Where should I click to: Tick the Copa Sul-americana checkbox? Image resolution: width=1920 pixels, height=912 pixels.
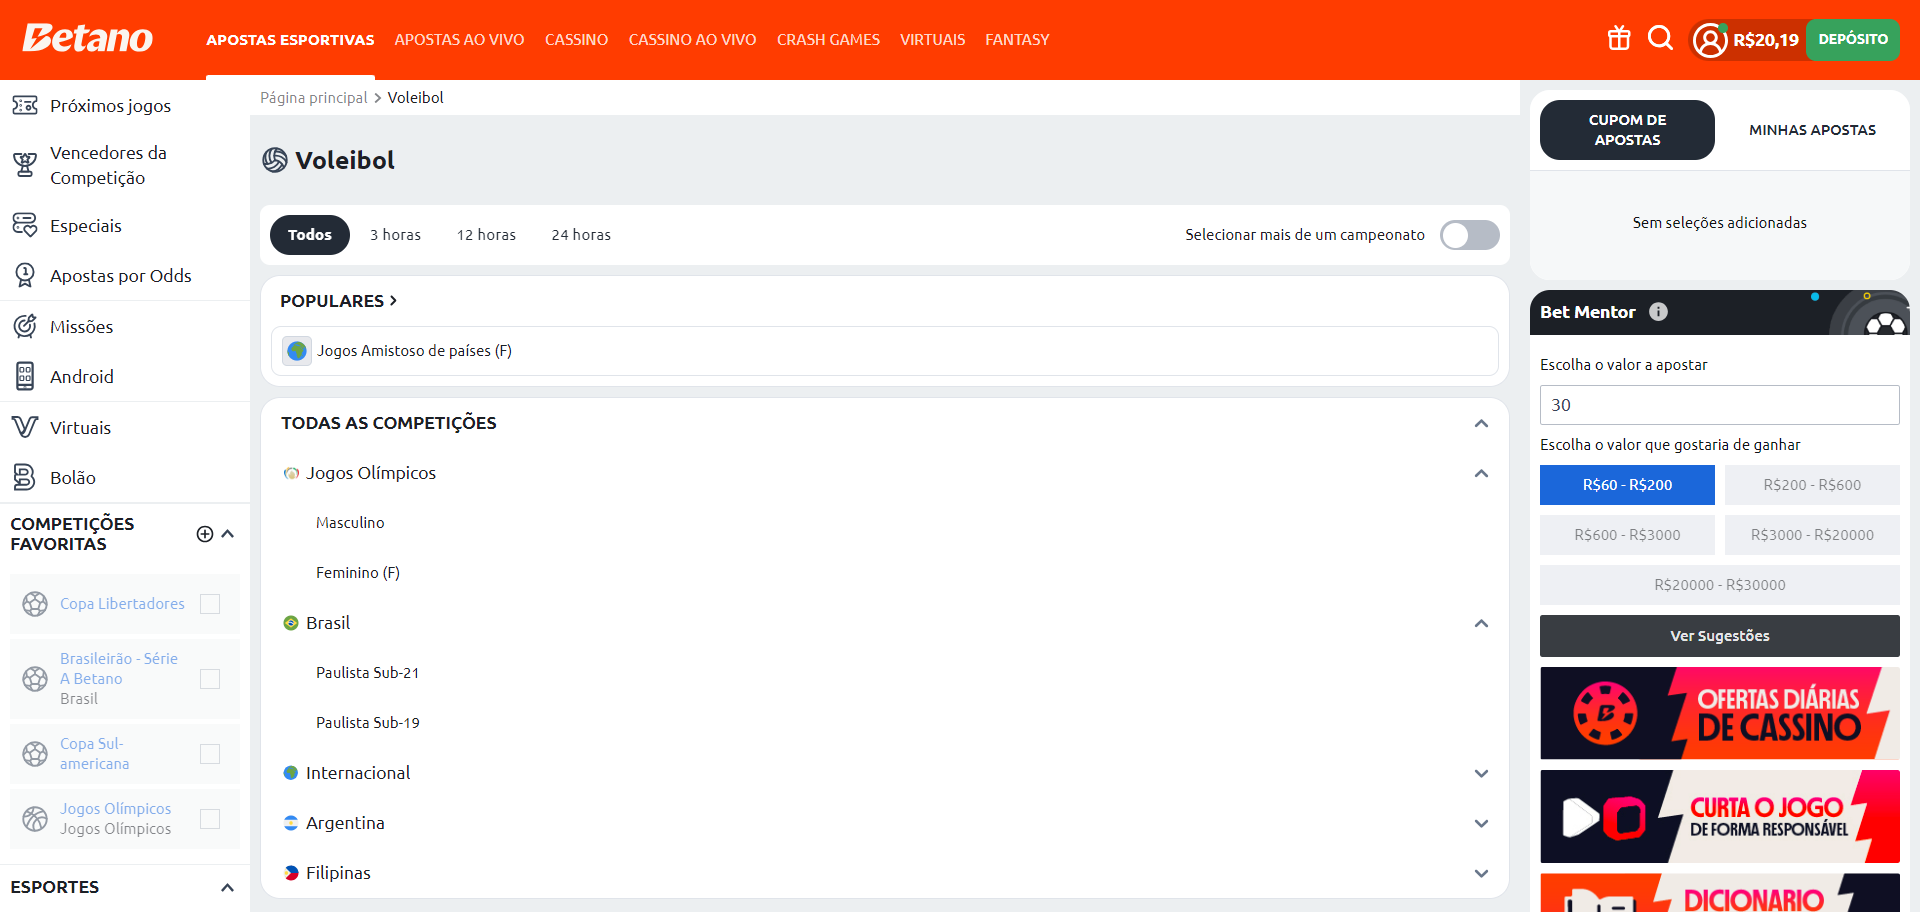[x=210, y=754]
